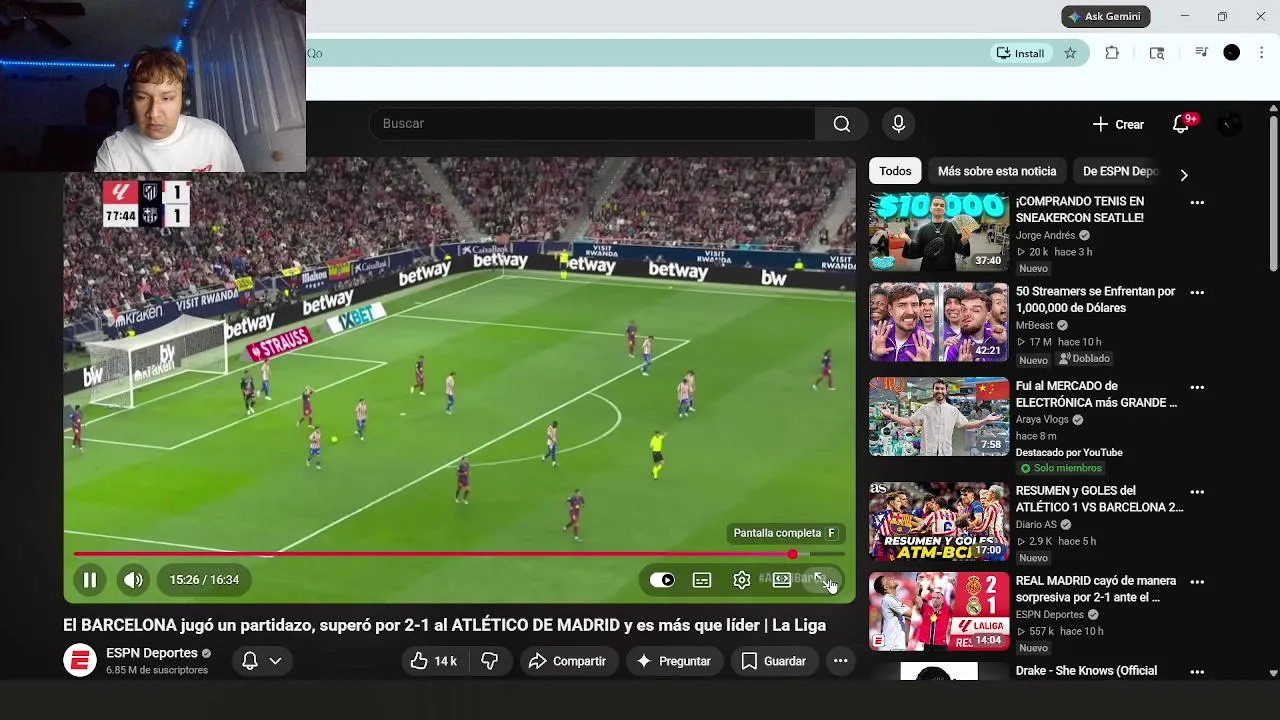Screen dimensions: 1280x720
Task: Open the MrBeast 50 Streamers thumbnail
Action: 938,322
